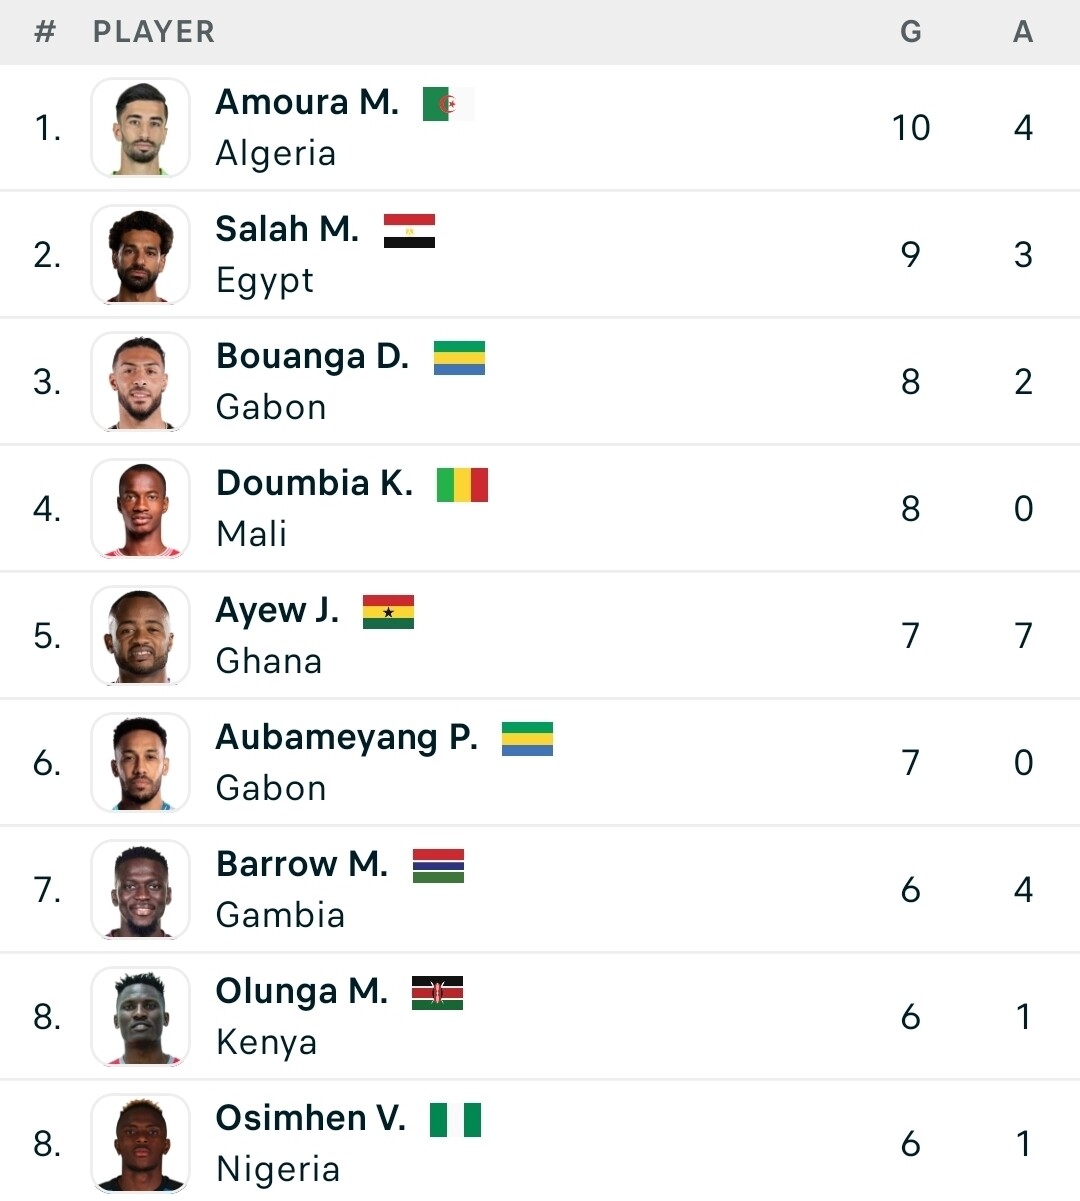The width and height of the screenshot is (1080, 1201).
Task: Click the Mali flag next to Doumbia K.
Action: pyautogui.click(x=462, y=485)
